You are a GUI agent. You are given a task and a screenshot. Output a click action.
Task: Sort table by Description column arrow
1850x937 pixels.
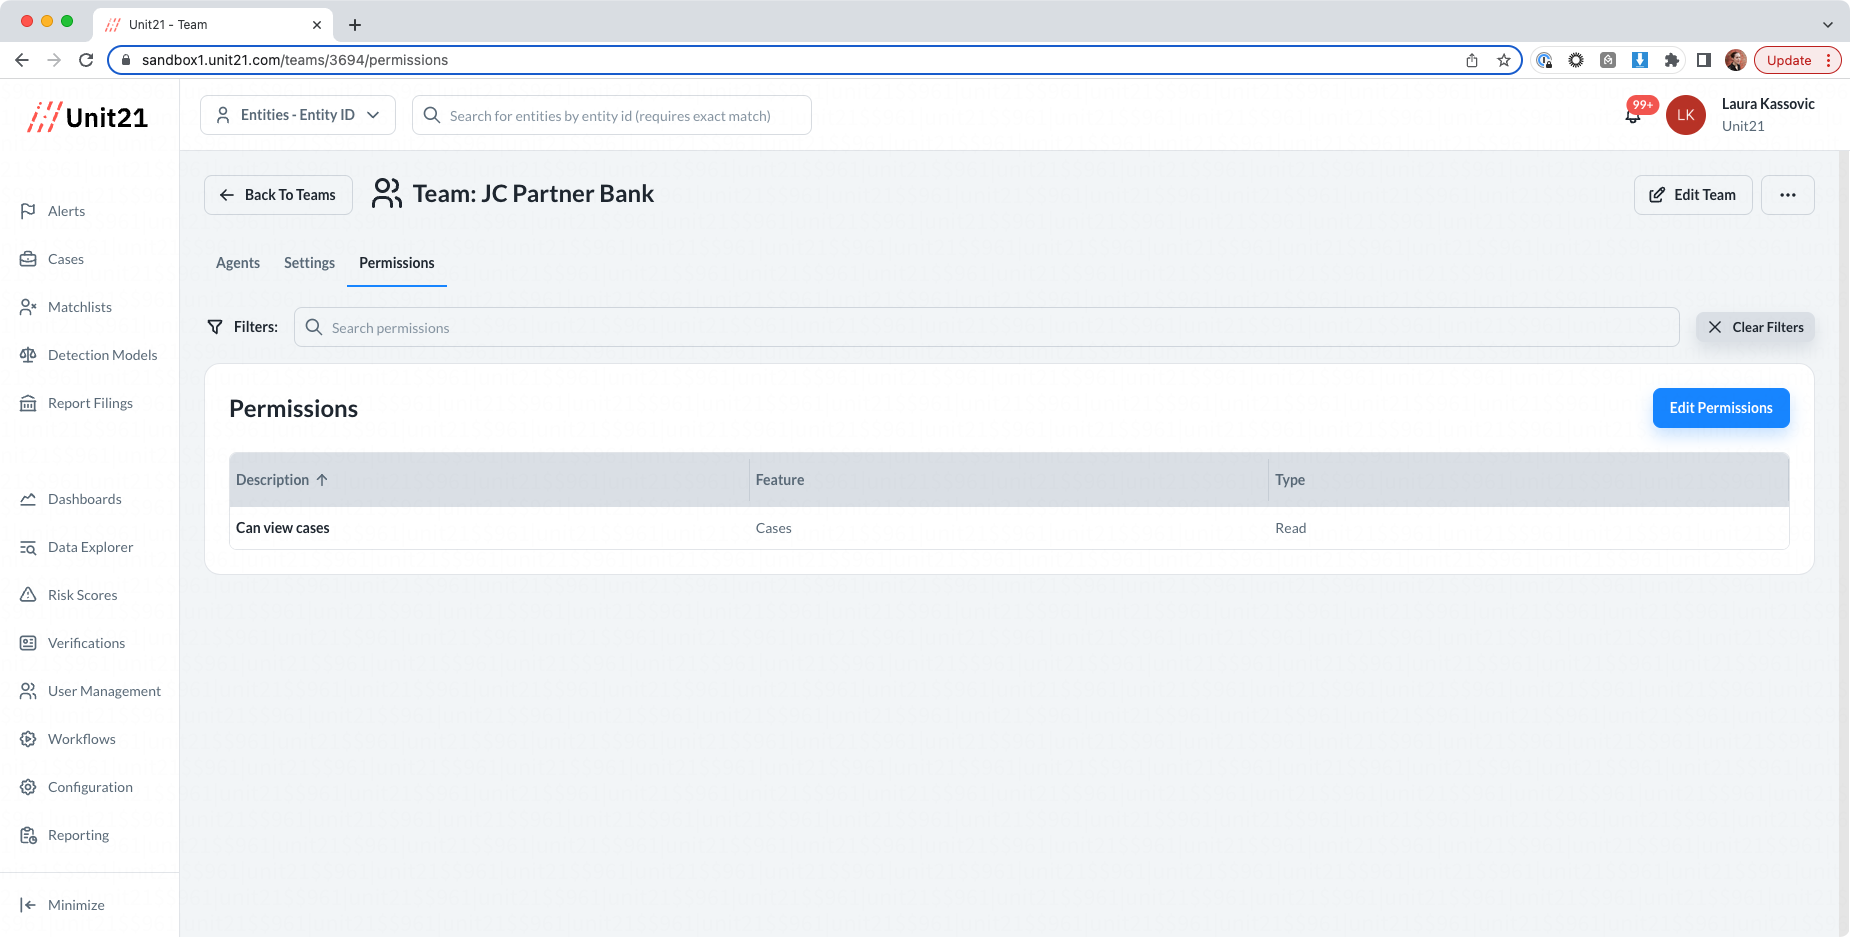322,480
